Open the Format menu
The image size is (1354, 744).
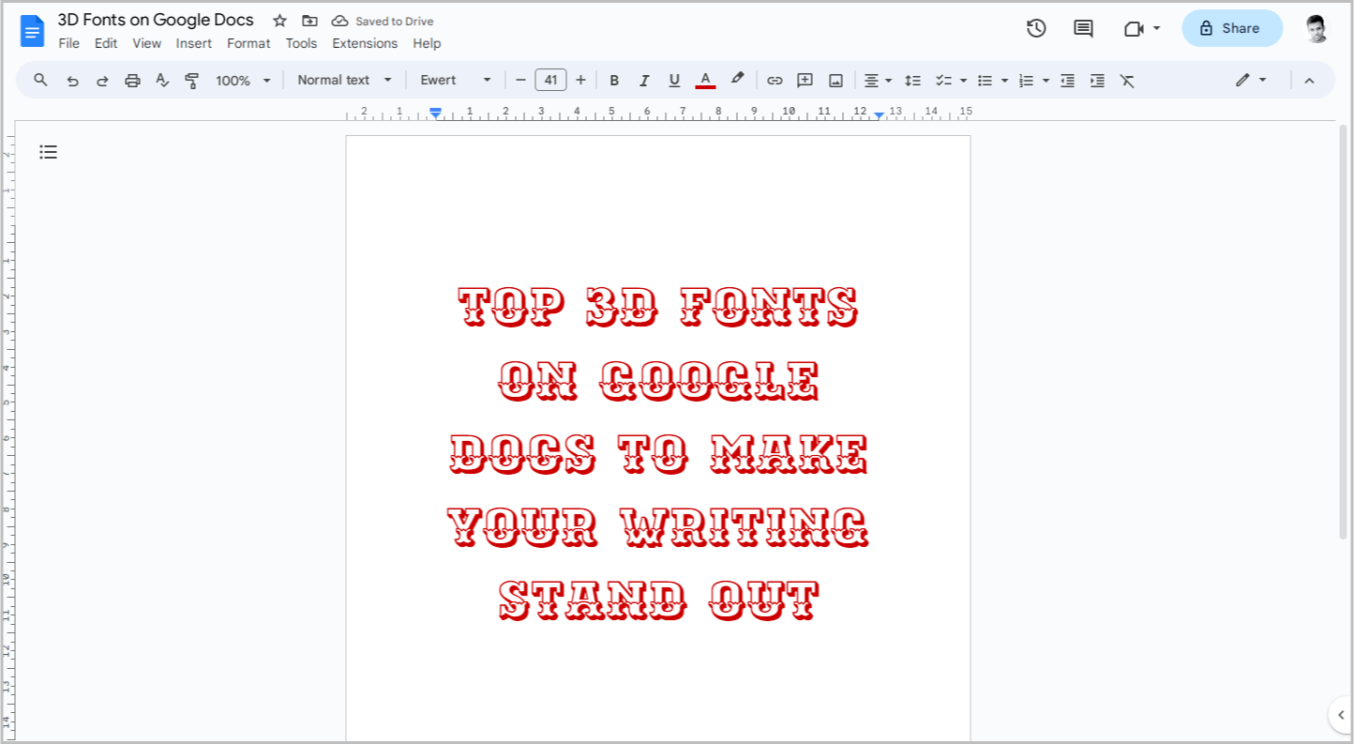248,43
